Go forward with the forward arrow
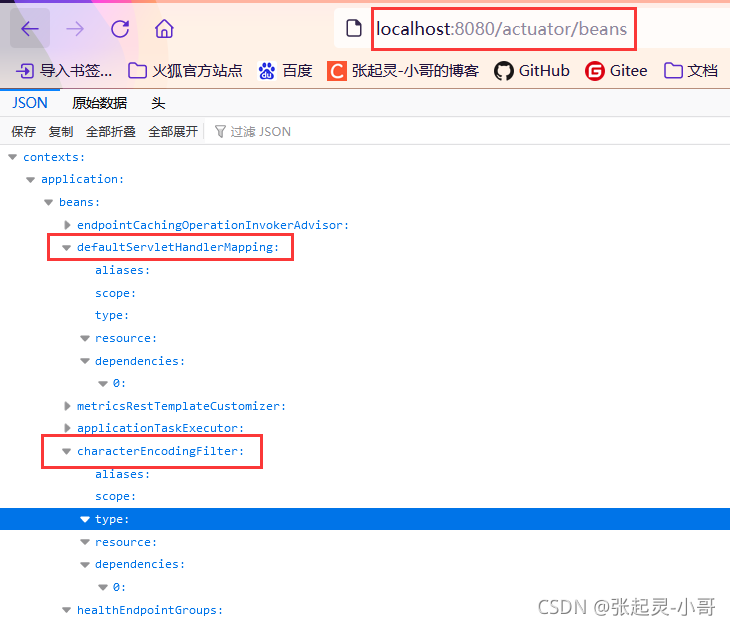 coord(75,29)
